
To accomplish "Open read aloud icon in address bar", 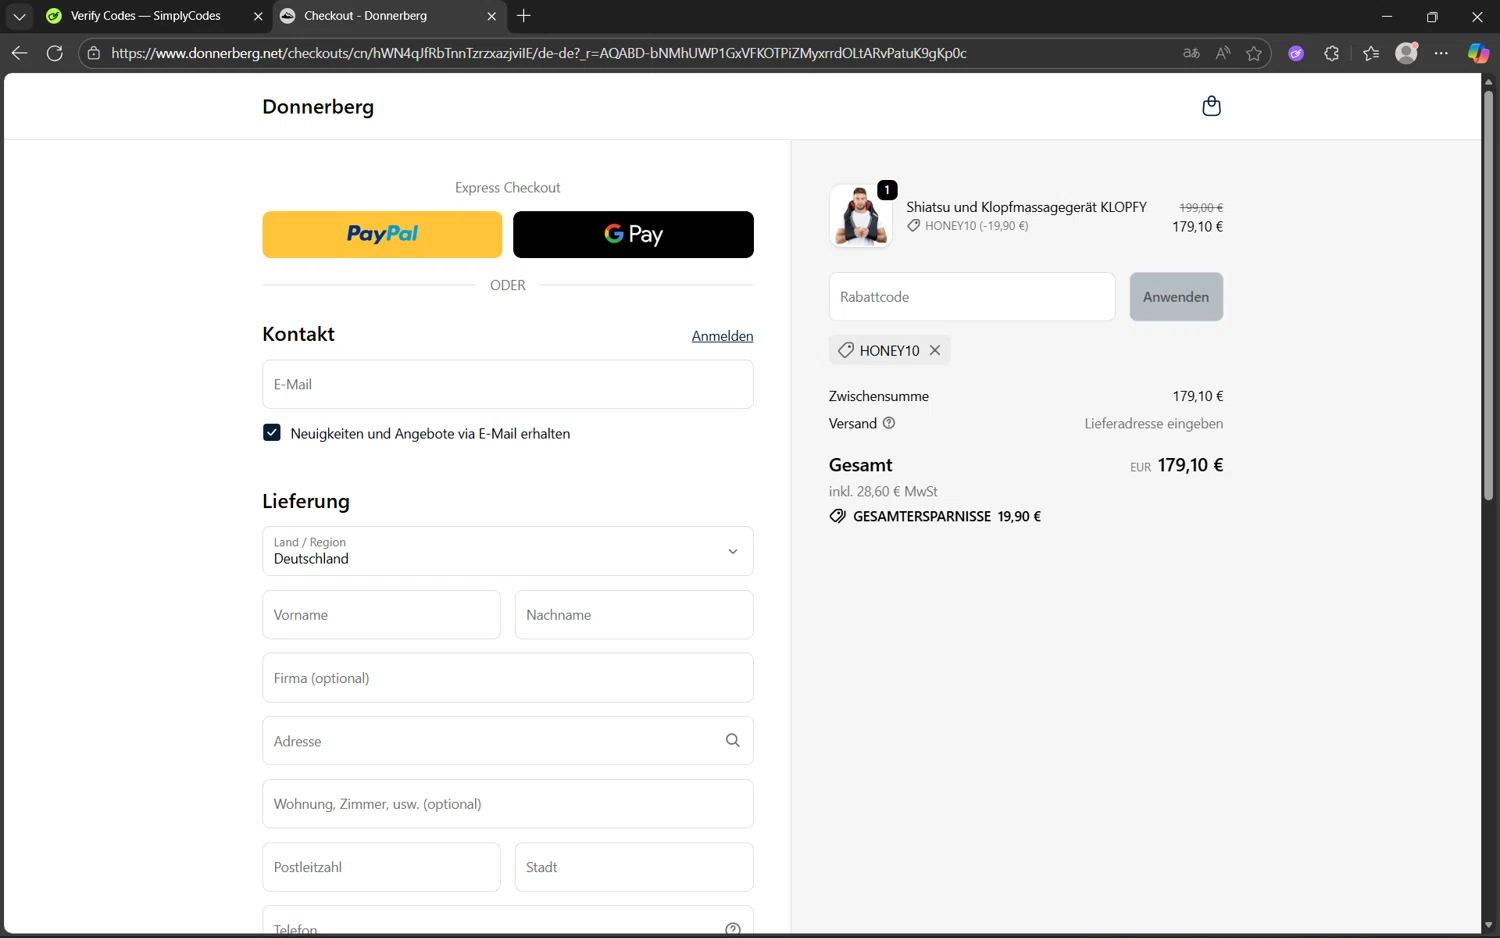I will point(1223,53).
